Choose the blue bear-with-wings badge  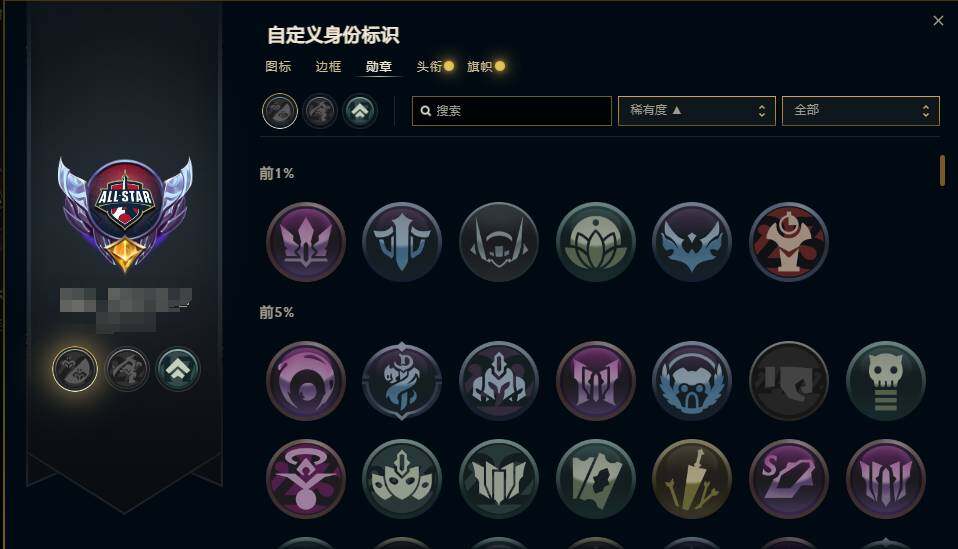[x=692, y=381]
